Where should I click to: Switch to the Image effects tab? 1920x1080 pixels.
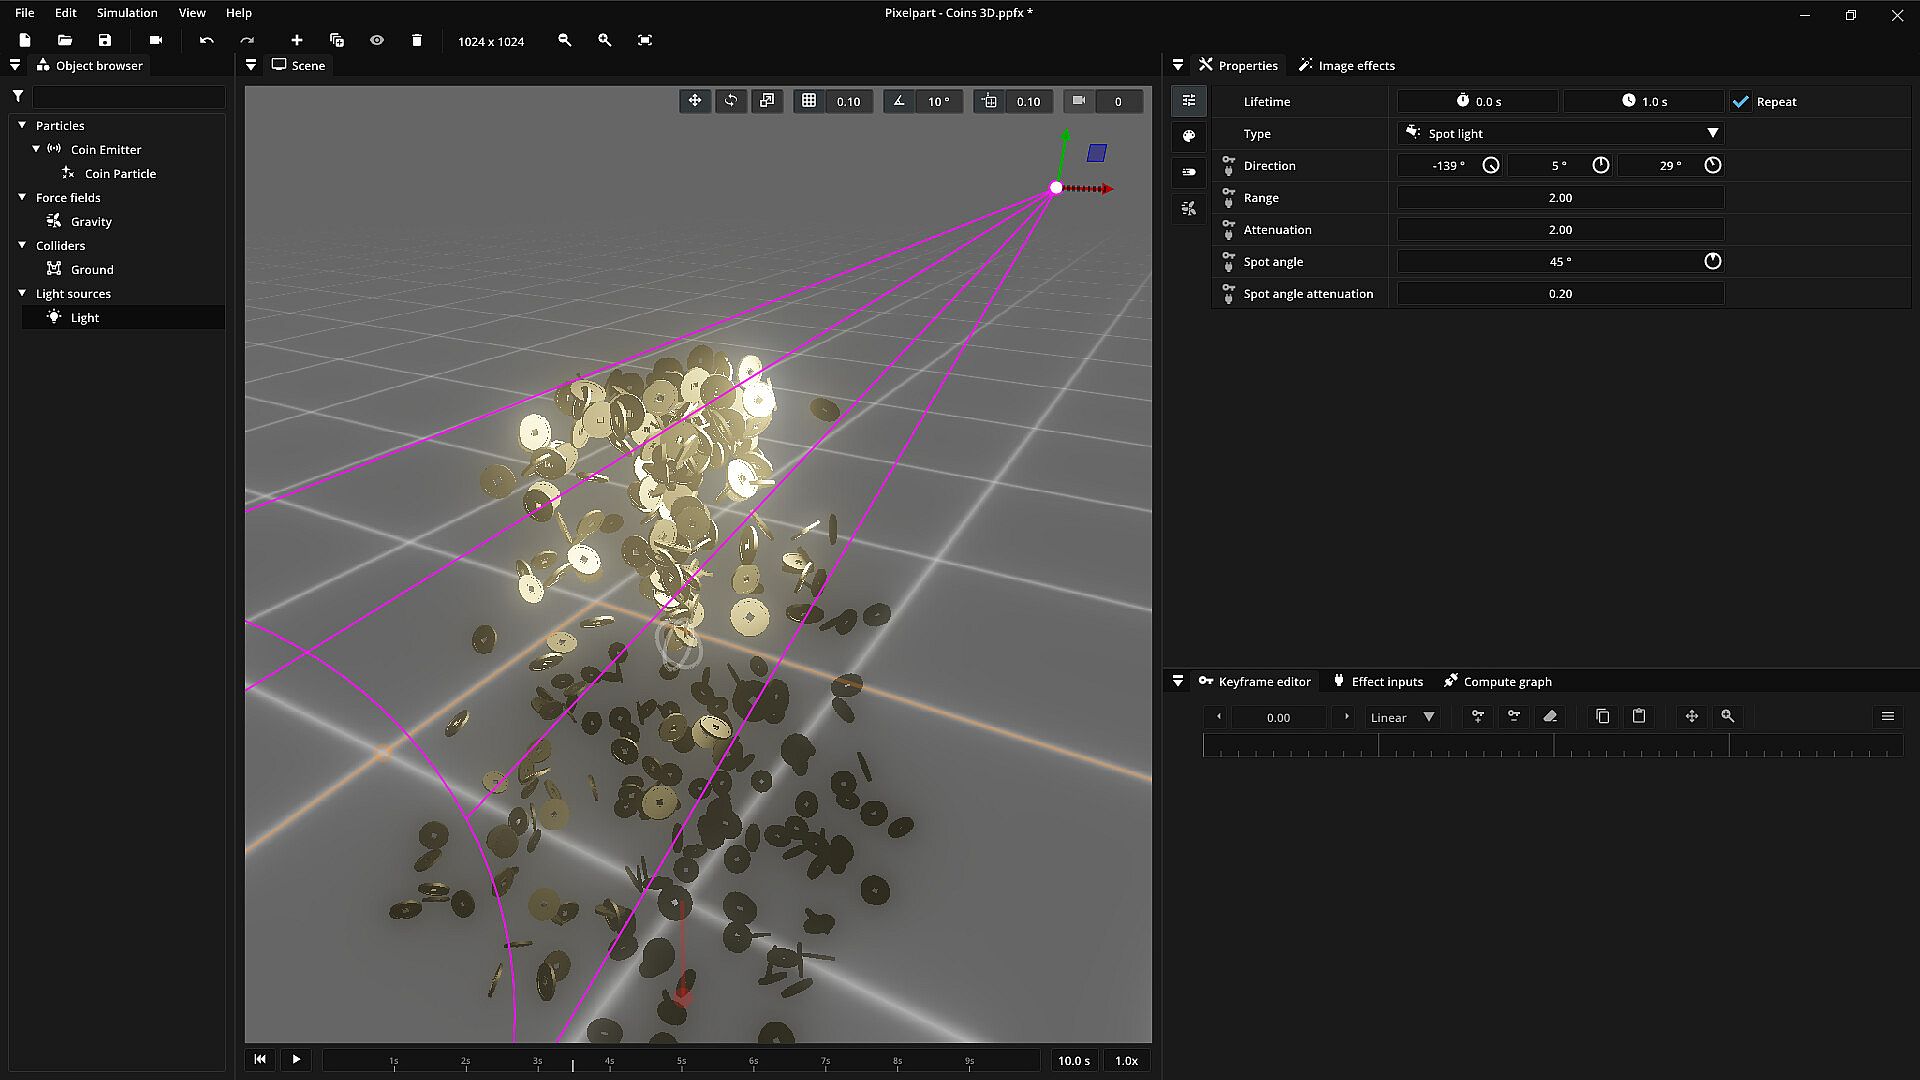[1346, 65]
